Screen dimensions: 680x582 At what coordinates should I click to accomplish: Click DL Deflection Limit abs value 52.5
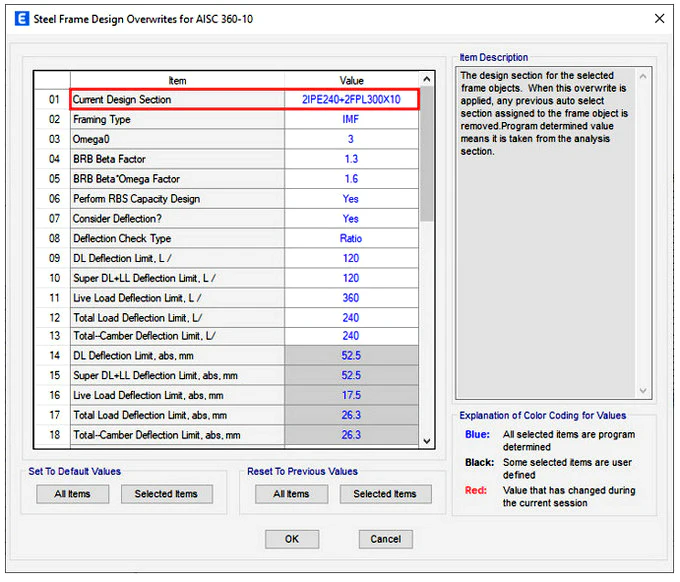tap(351, 356)
